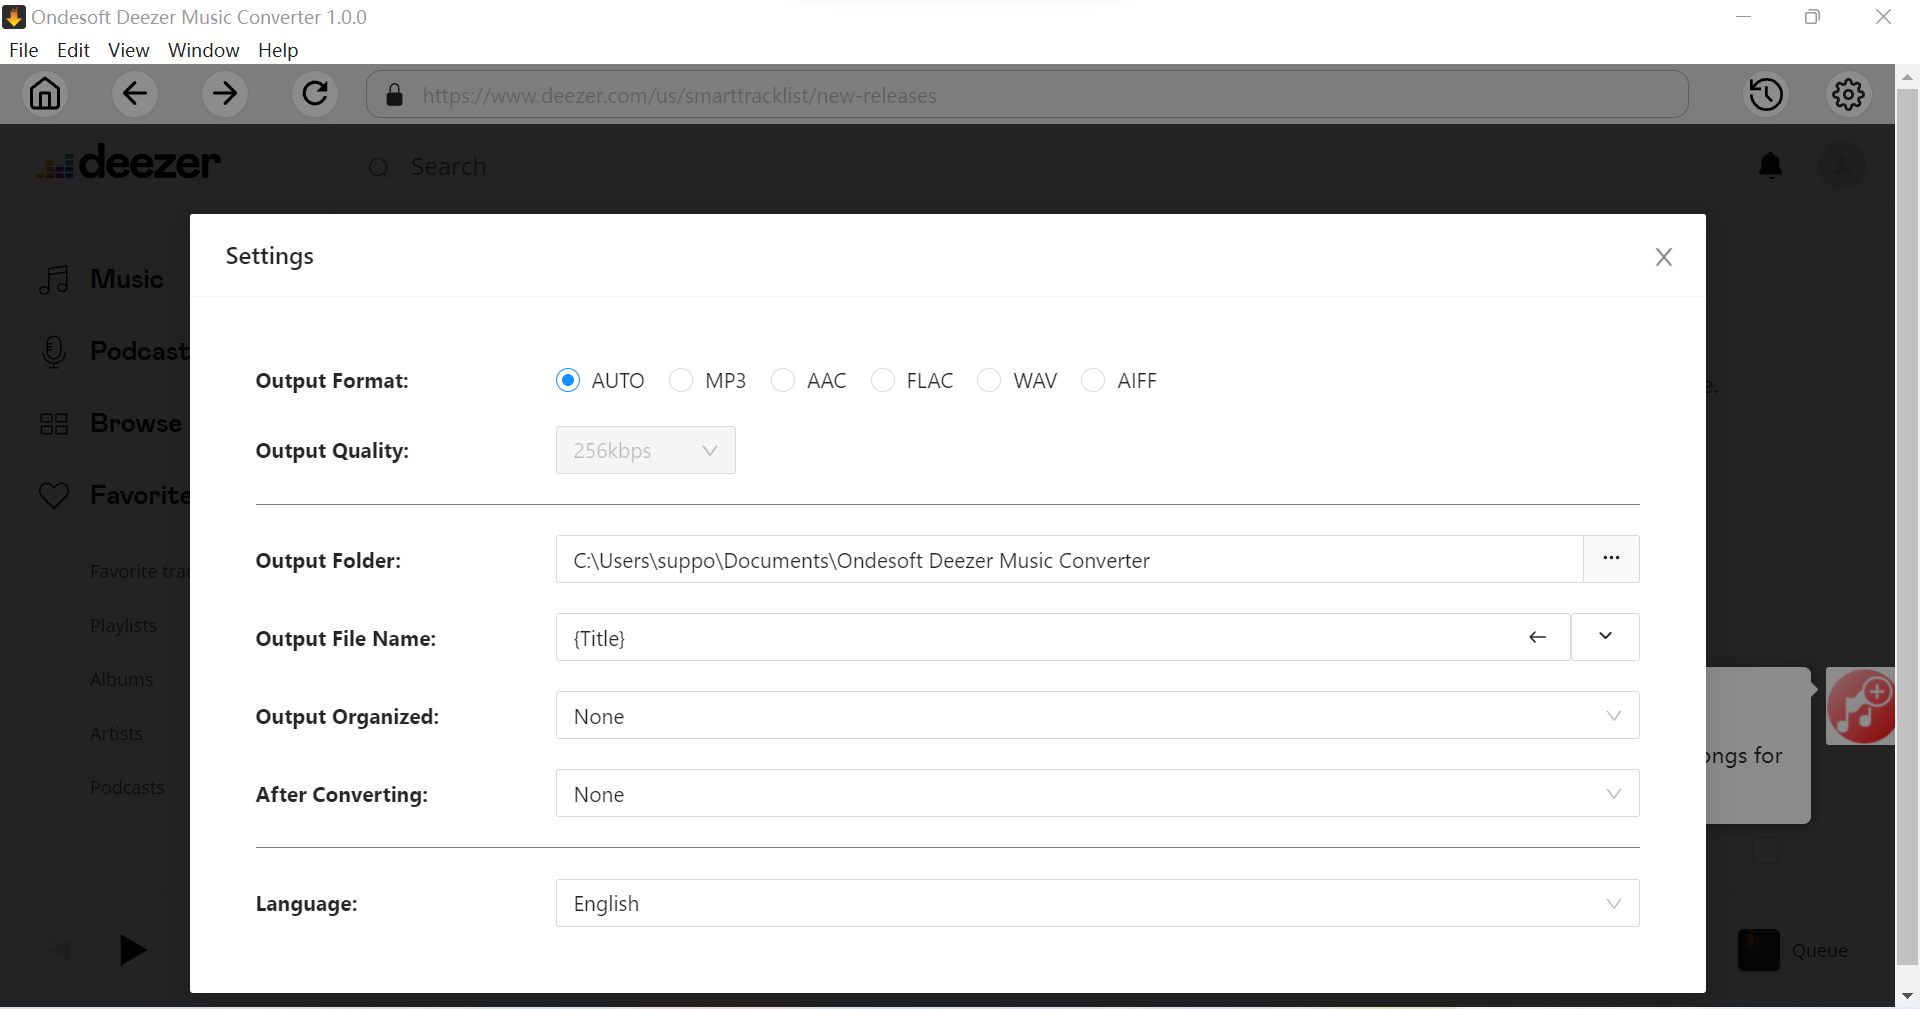1920x1009 pixels.
Task: Open the View menu
Action: 128,50
